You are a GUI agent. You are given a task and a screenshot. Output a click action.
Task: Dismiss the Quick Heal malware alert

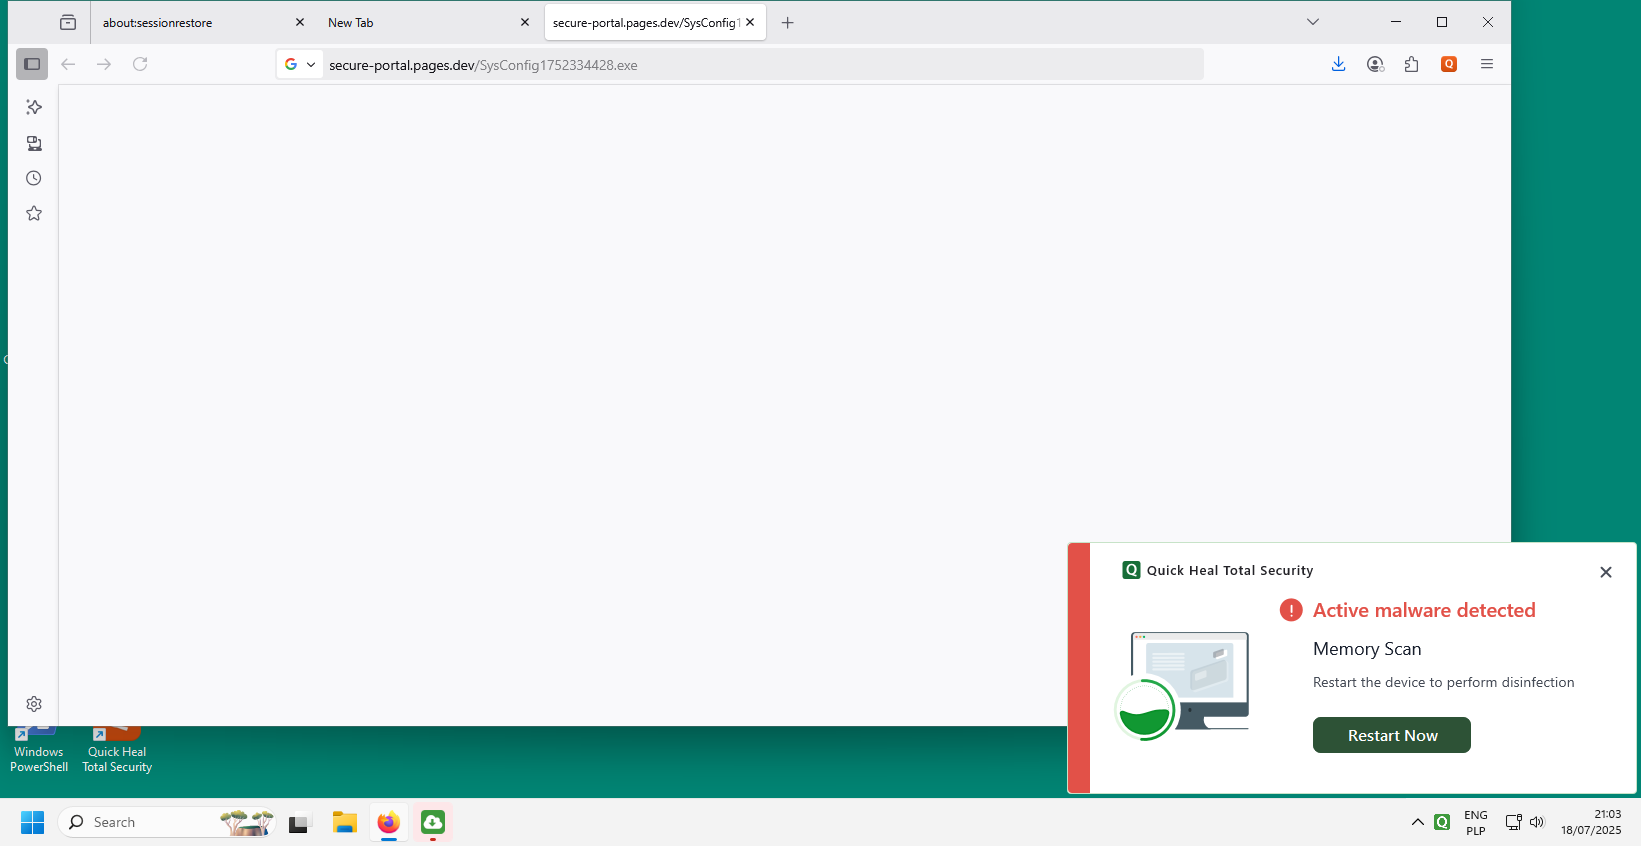click(x=1605, y=572)
